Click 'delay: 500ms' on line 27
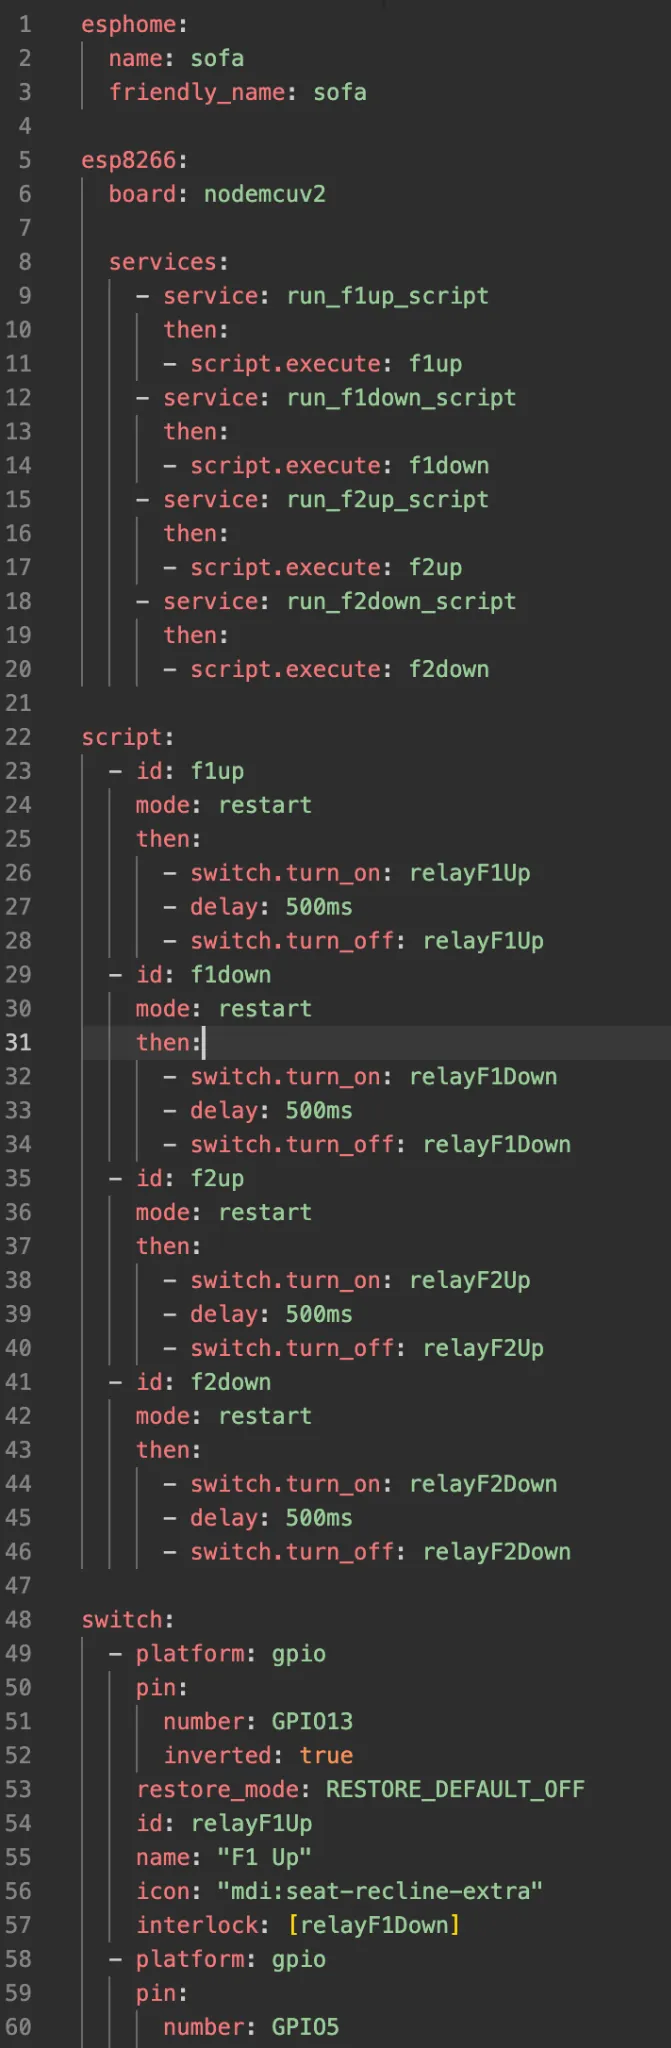 tap(271, 908)
